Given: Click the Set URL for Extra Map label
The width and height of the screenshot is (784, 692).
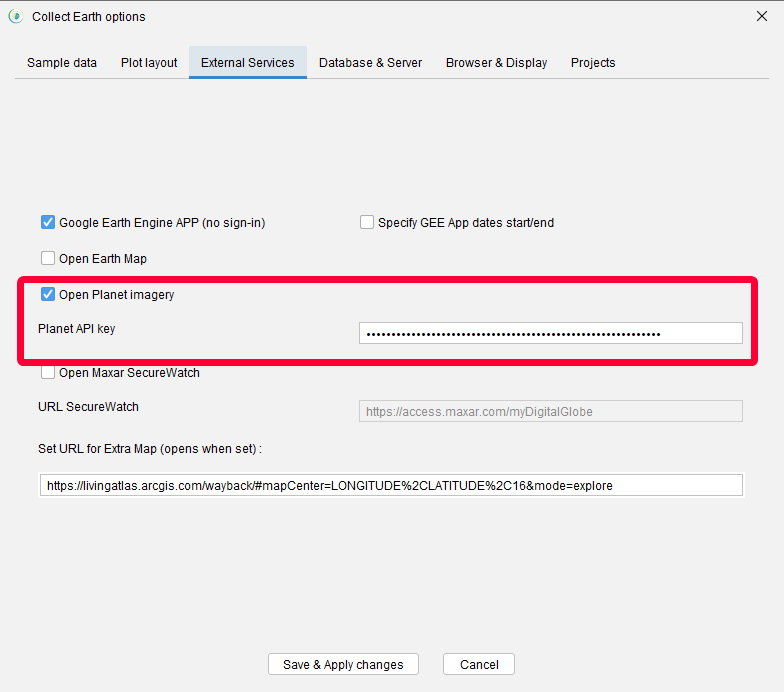Looking at the screenshot, I should [x=149, y=449].
